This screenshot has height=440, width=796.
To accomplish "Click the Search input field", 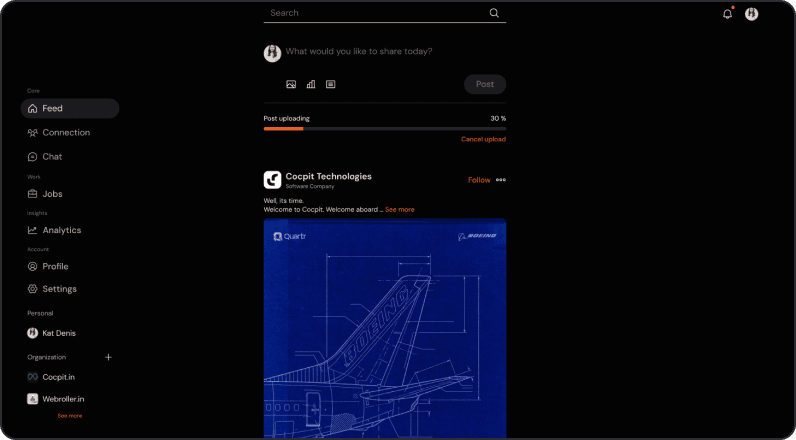I will pyautogui.click(x=385, y=13).
